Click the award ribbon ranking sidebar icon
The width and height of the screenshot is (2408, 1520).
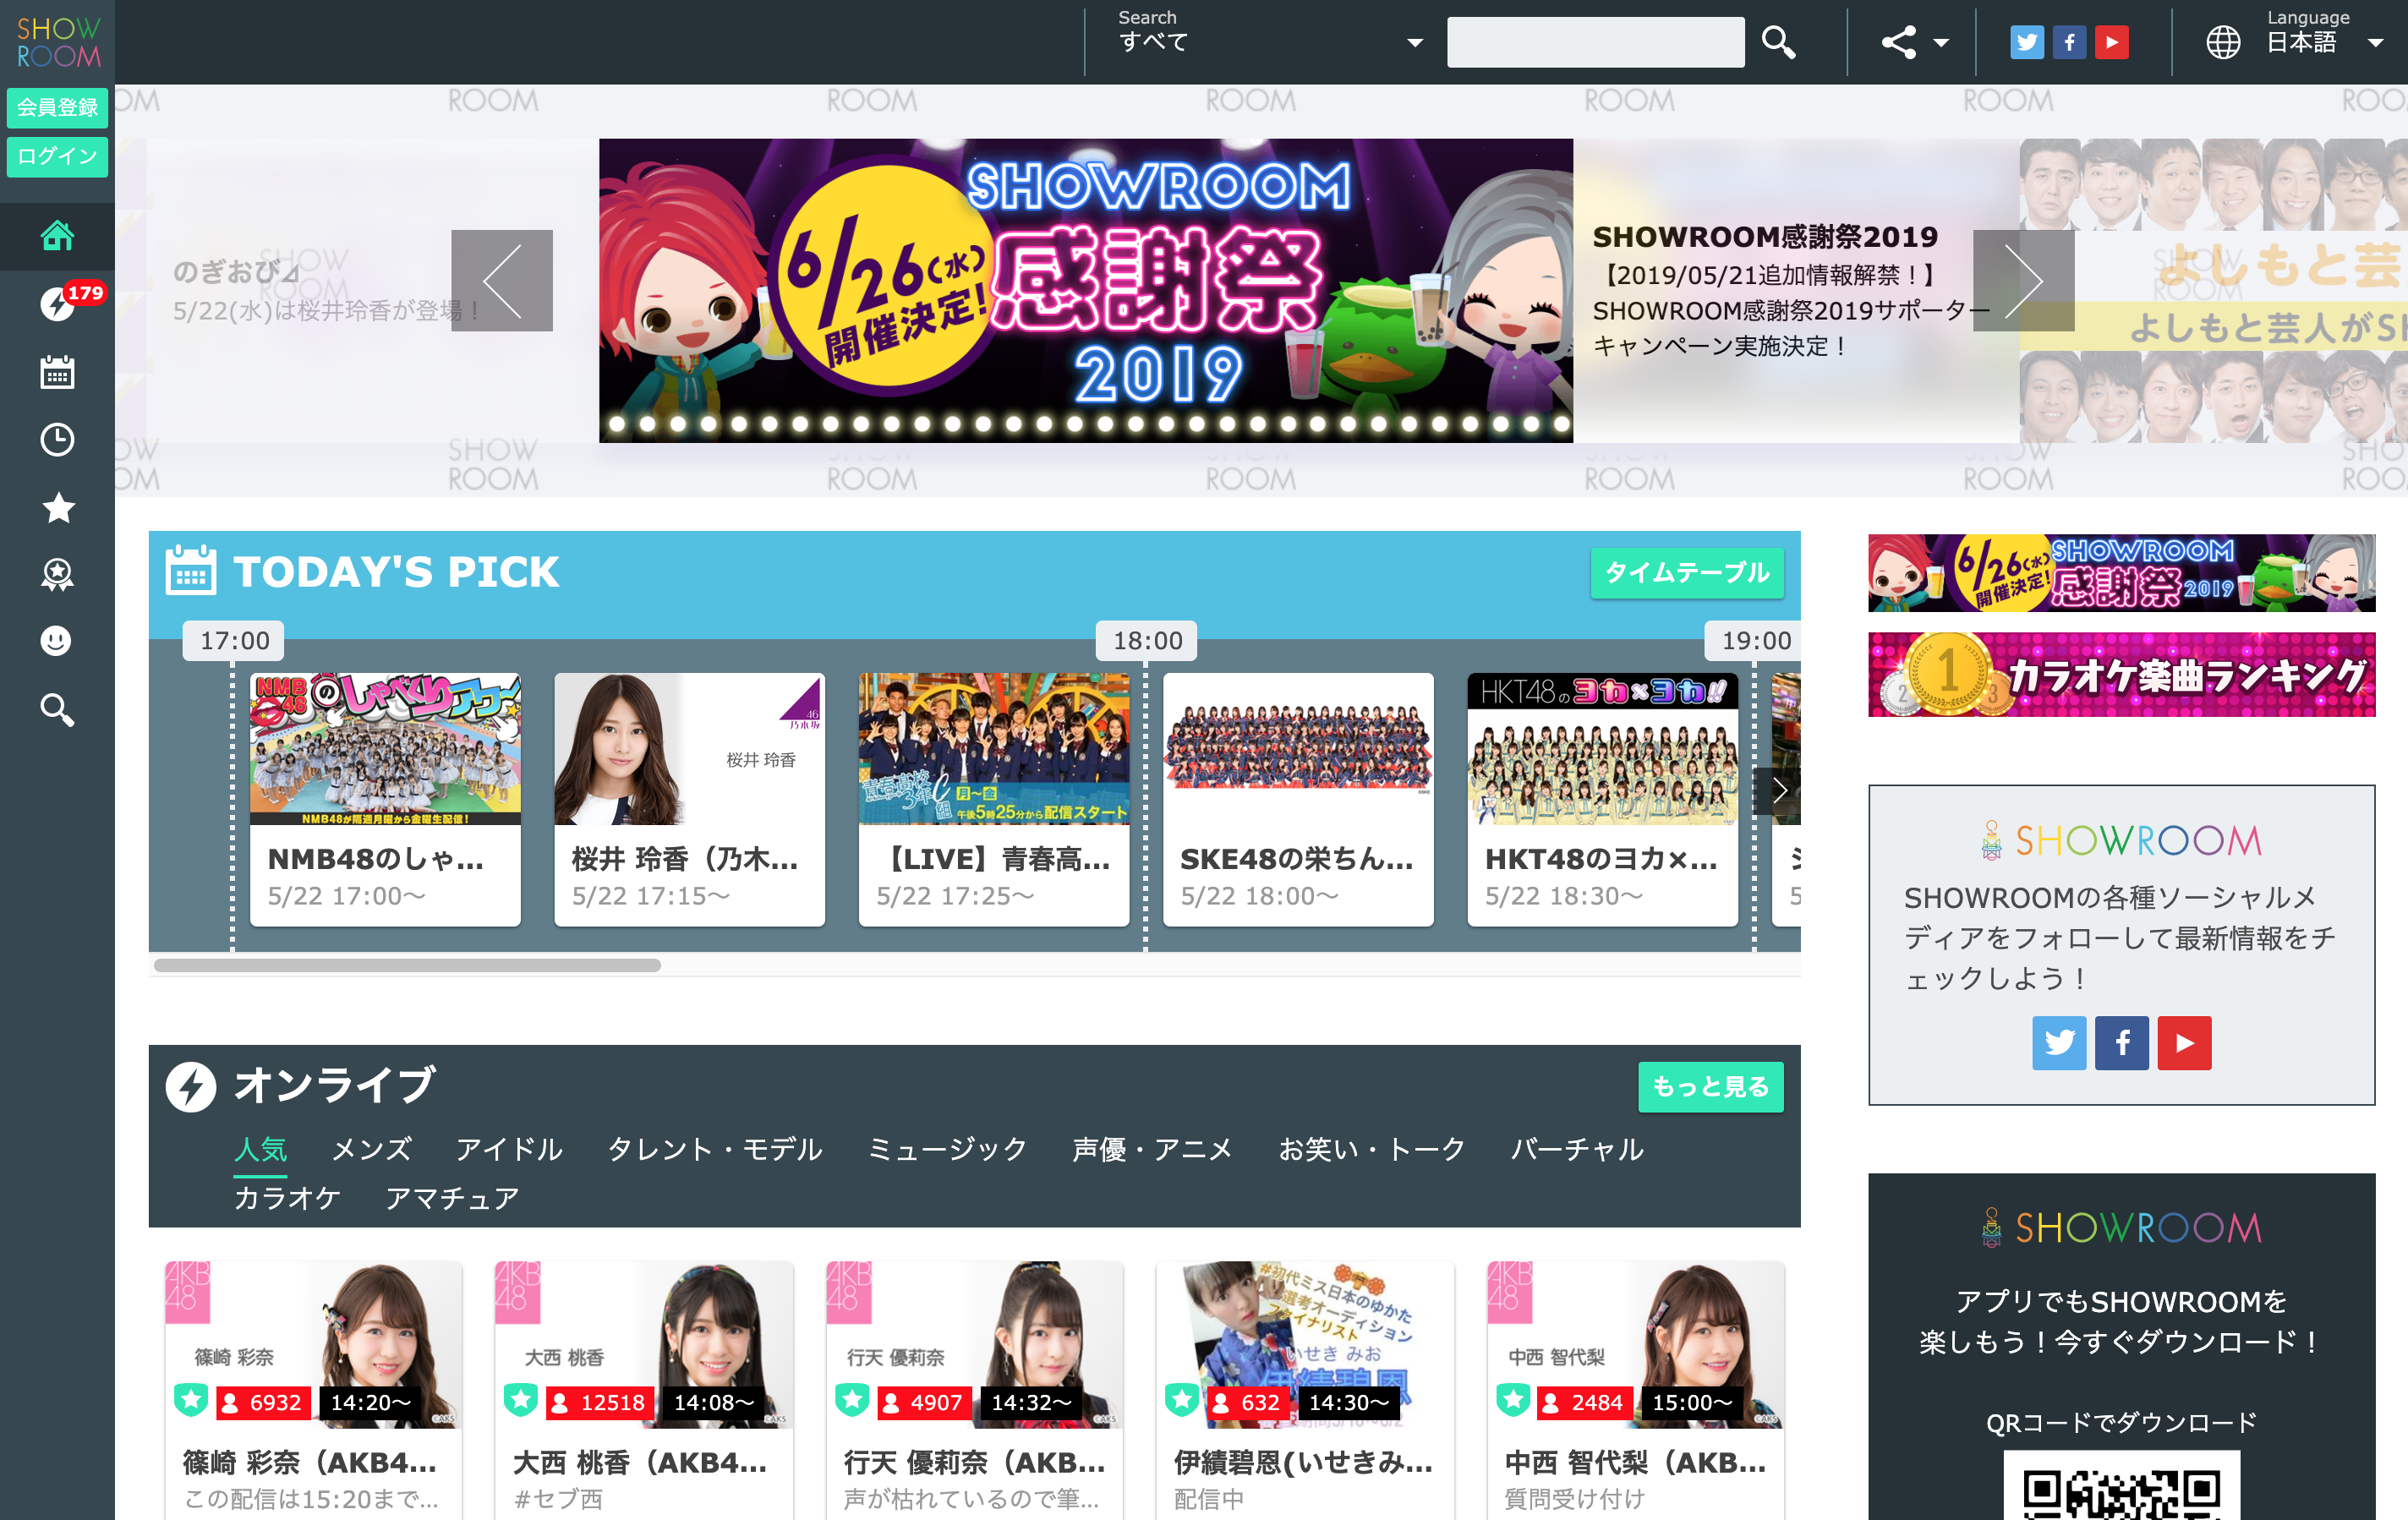(57, 575)
